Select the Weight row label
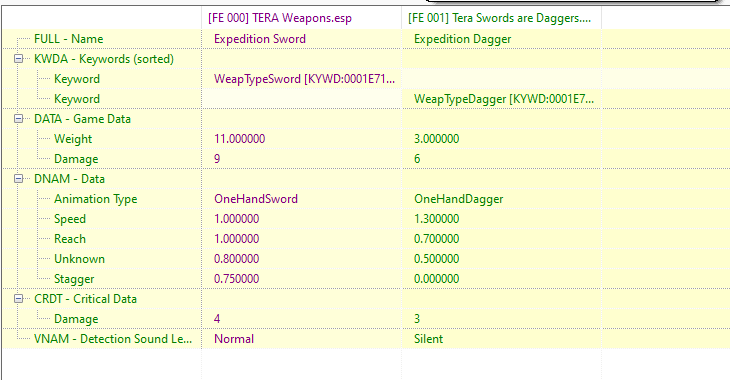730x380 pixels. (x=73, y=139)
